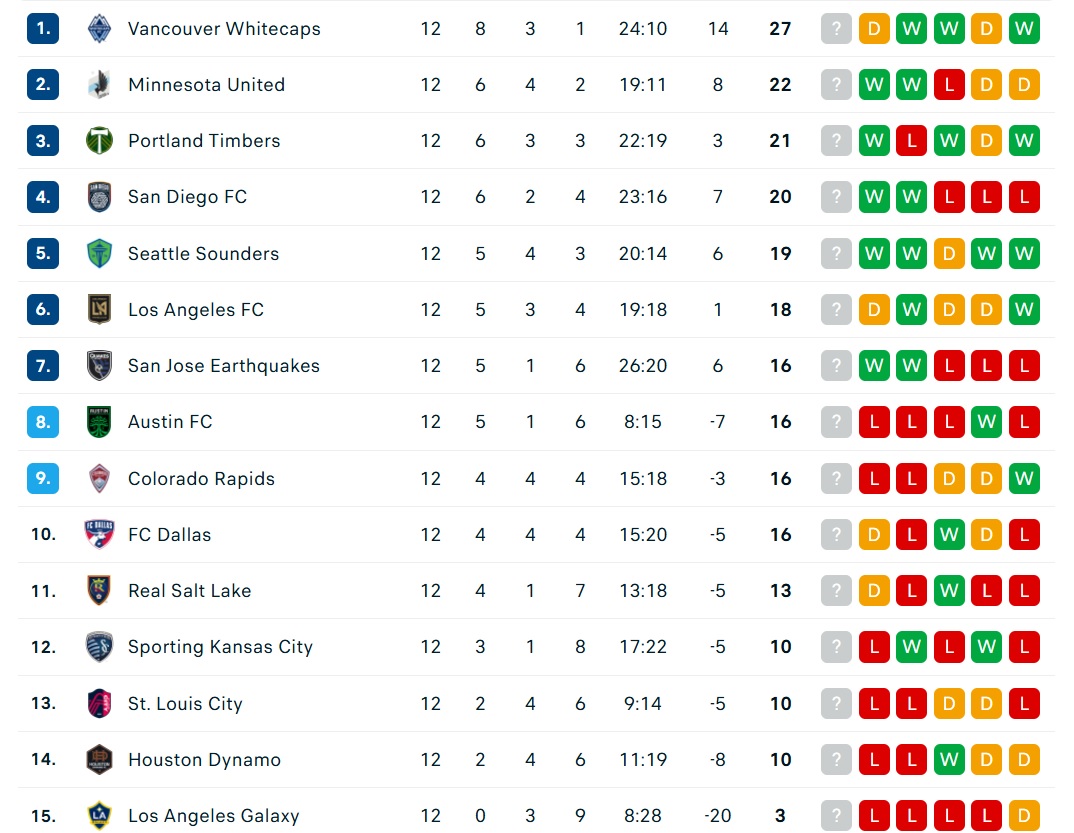Viewport: 1074px width, 833px height.
Task: Click Minnesota United's red L result badge
Action: pyautogui.click(x=949, y=85)
